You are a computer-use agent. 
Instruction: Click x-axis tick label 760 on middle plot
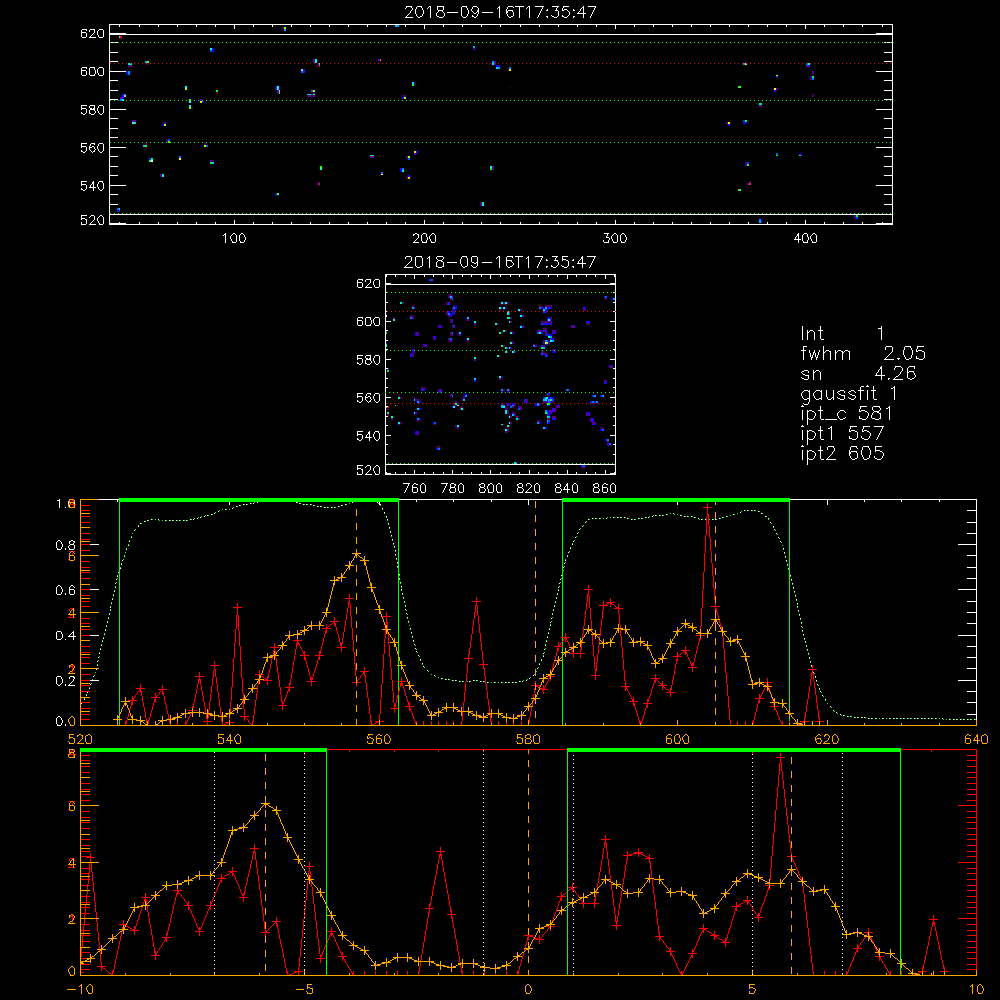pyautogui.click(x=415, y=489)
